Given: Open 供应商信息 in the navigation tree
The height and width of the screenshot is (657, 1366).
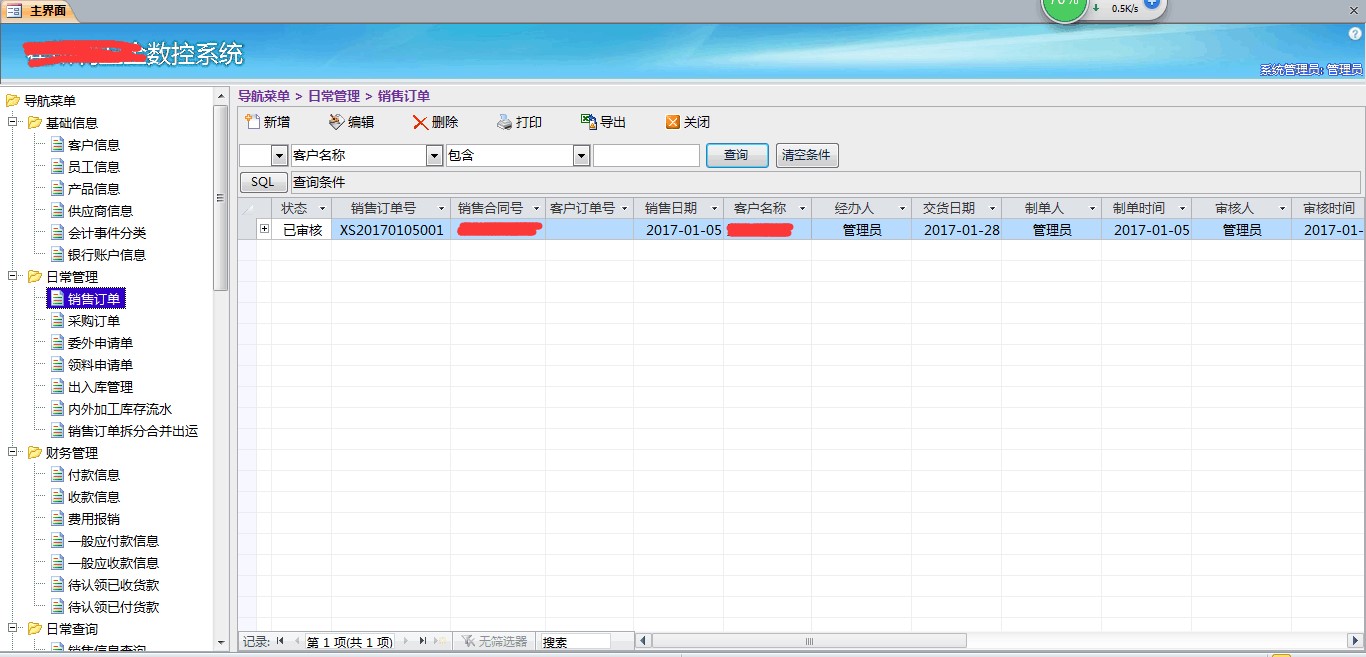Looking at the screenshot, I should 100,211.
